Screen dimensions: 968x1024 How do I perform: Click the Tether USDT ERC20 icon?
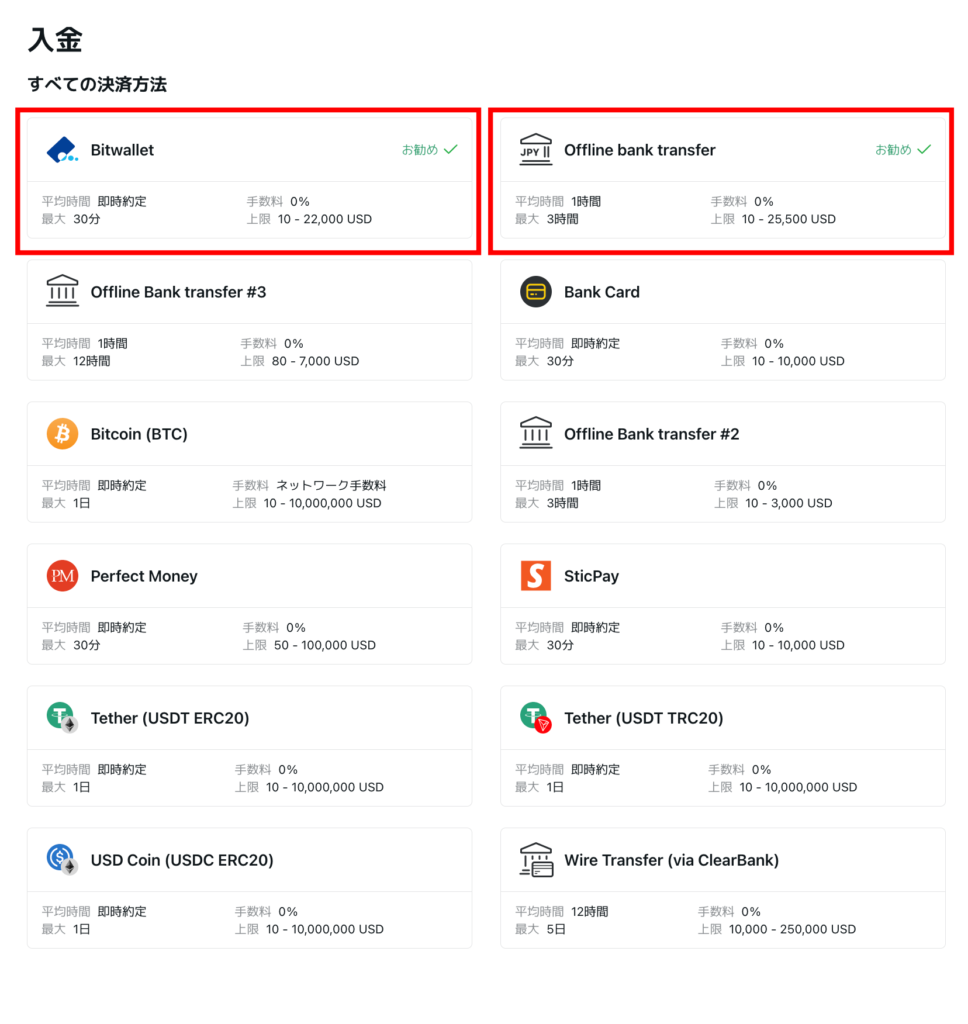coord(62,718)
